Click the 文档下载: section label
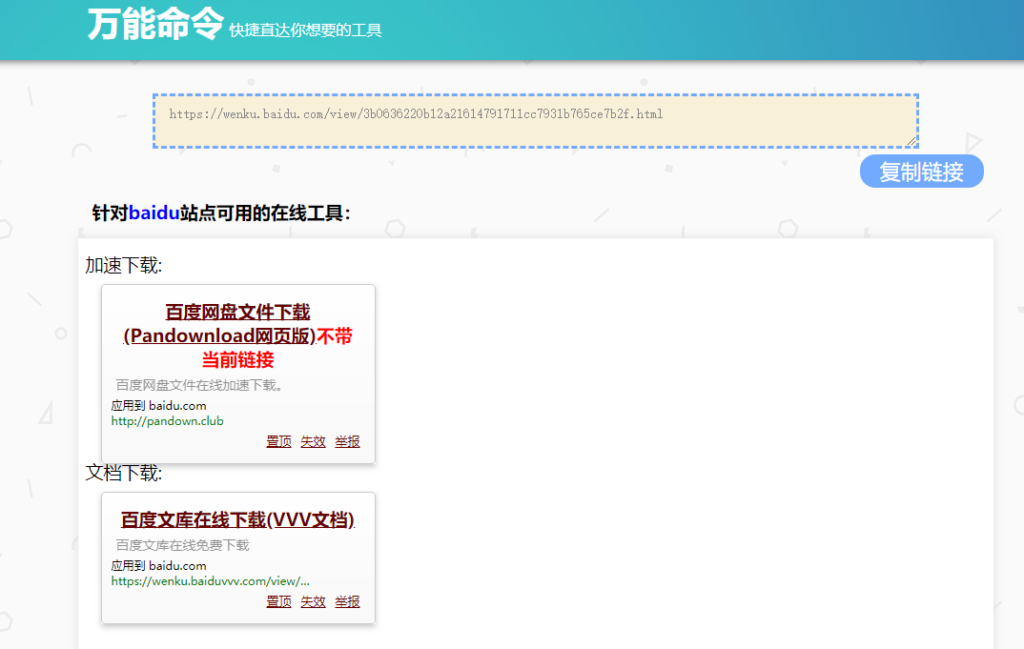 (x=123, y=473)
